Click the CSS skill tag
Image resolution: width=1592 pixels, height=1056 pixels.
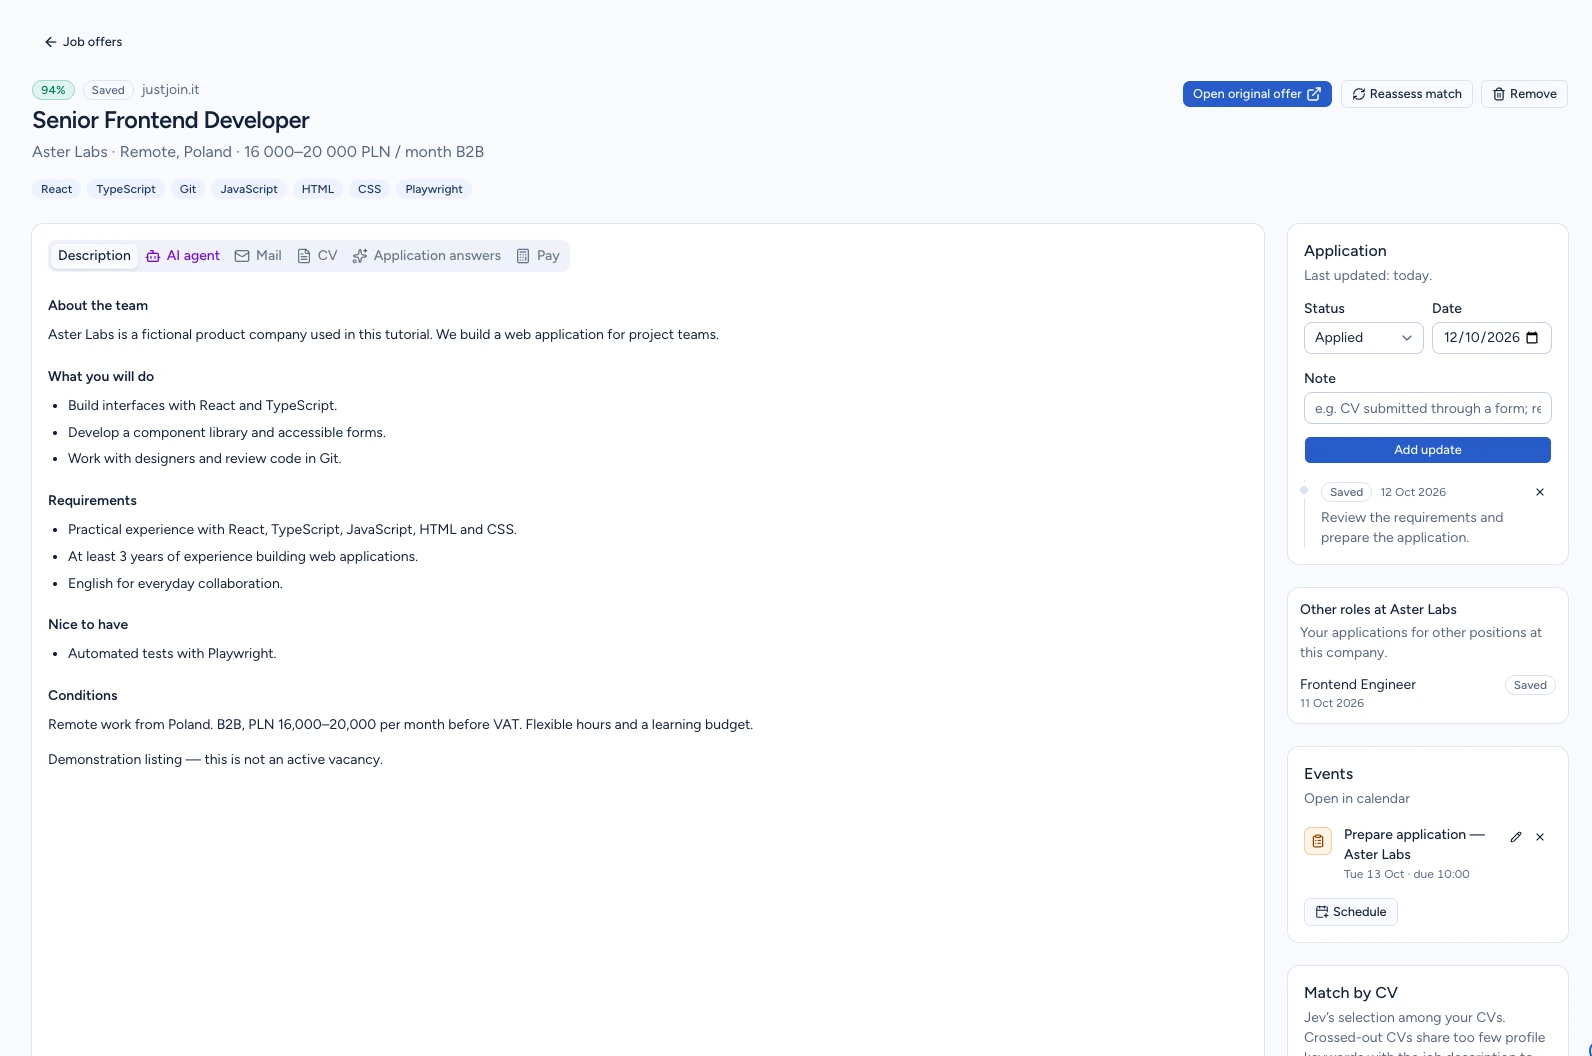tap(370, 189)
